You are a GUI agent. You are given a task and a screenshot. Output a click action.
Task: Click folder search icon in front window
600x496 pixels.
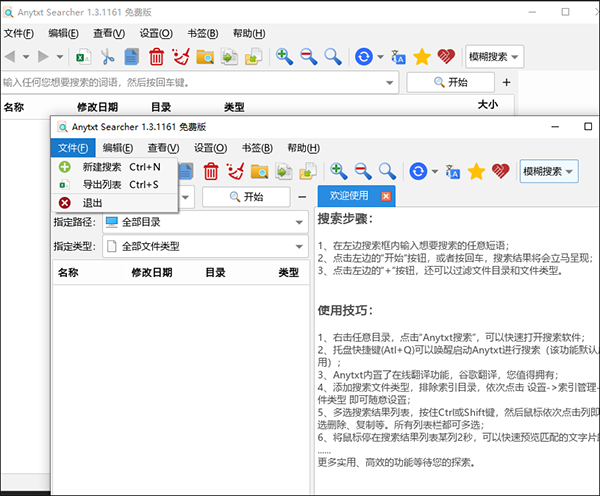point(259,171)
